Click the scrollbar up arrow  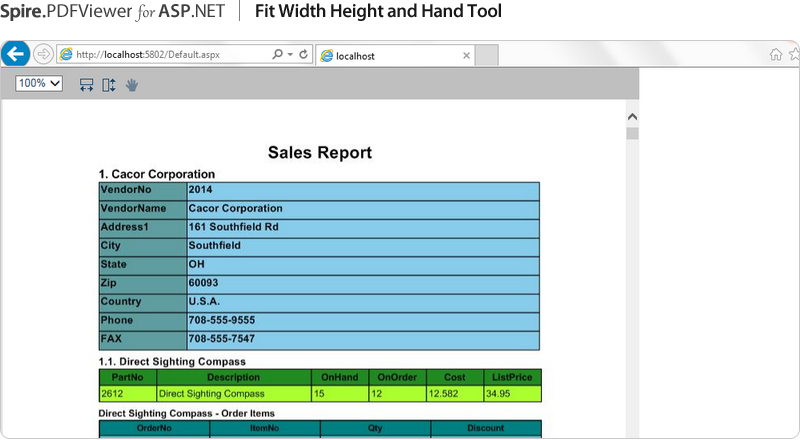[x=632, y=117]
